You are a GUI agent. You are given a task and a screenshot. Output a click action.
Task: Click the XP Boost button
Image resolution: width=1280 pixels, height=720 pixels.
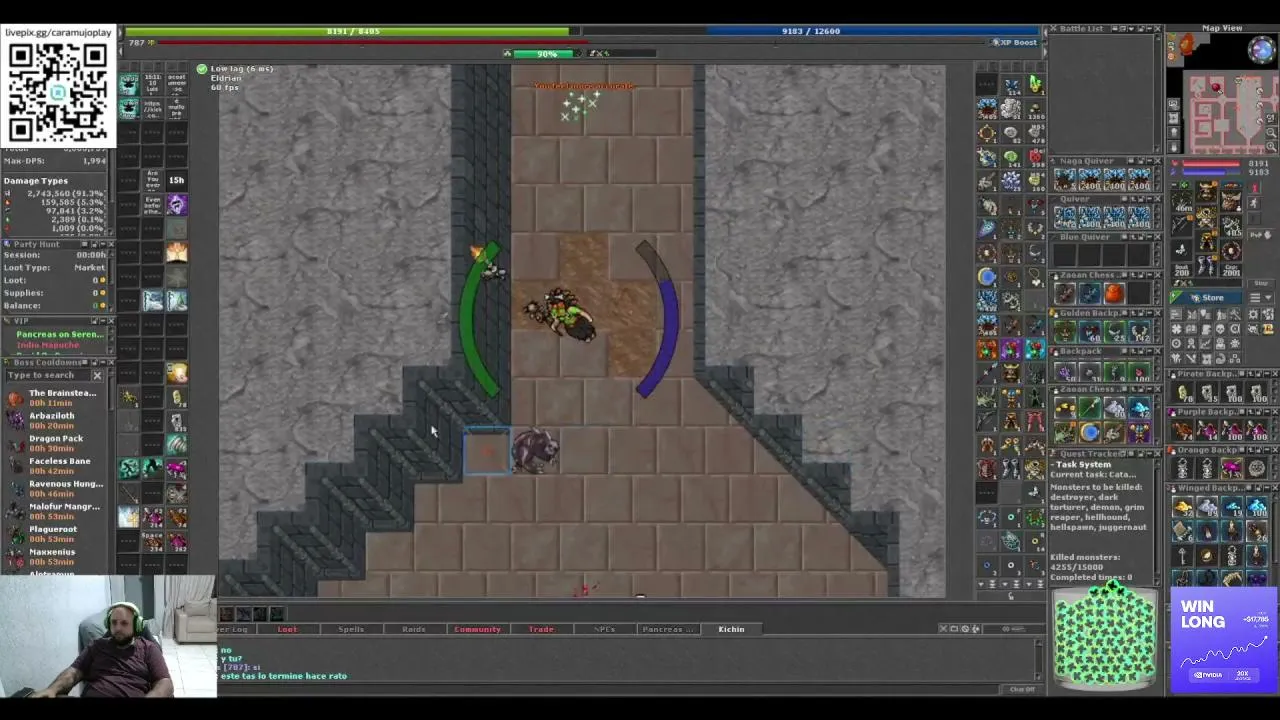pyautogui.click(x=1016, y=42)
